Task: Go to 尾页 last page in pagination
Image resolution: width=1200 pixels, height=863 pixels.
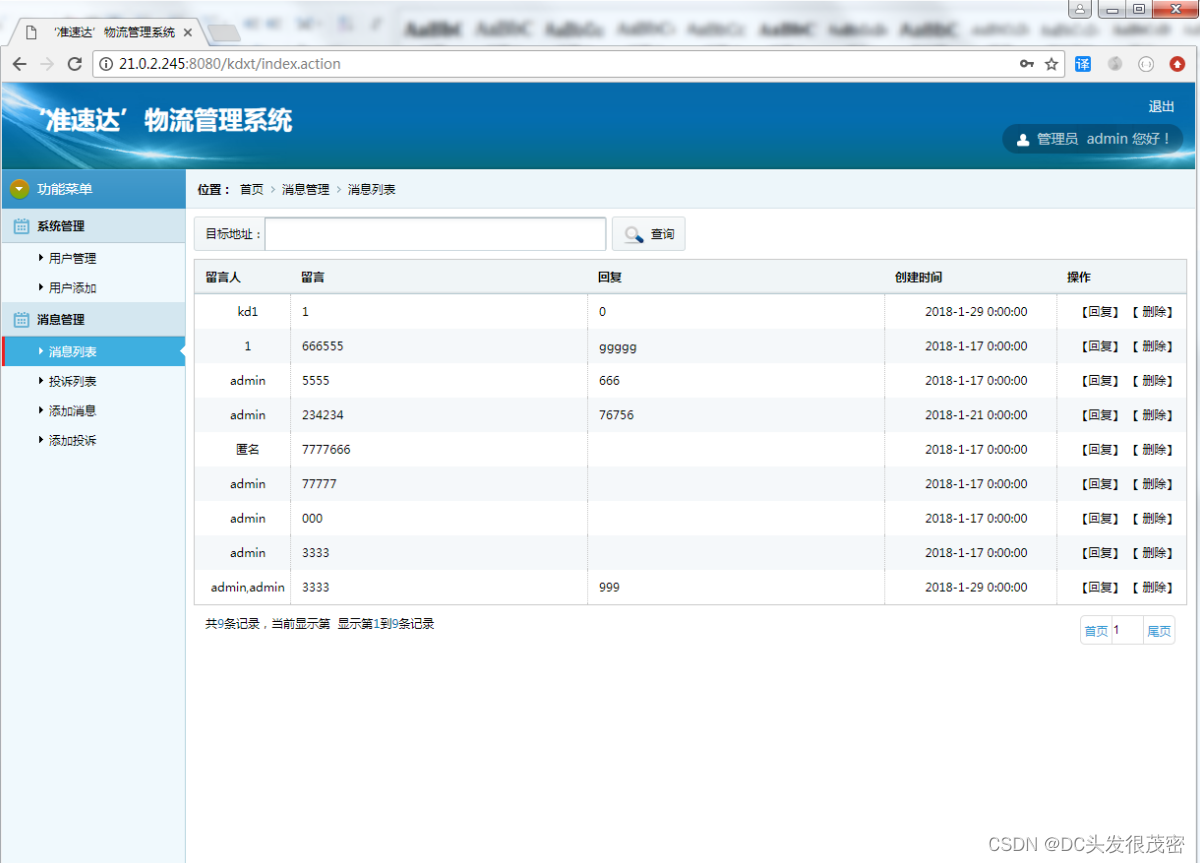Action: [1159, 631]
